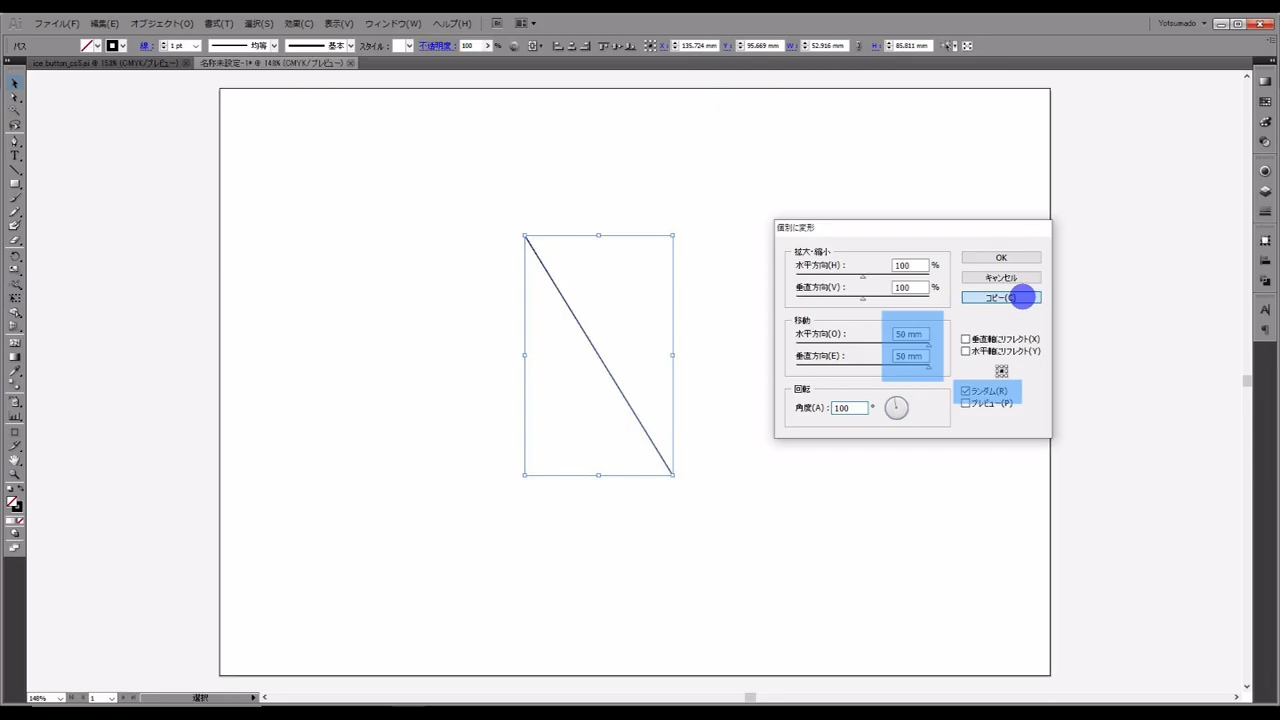Select the Selection tool arrow

click(x=14, y=84)
